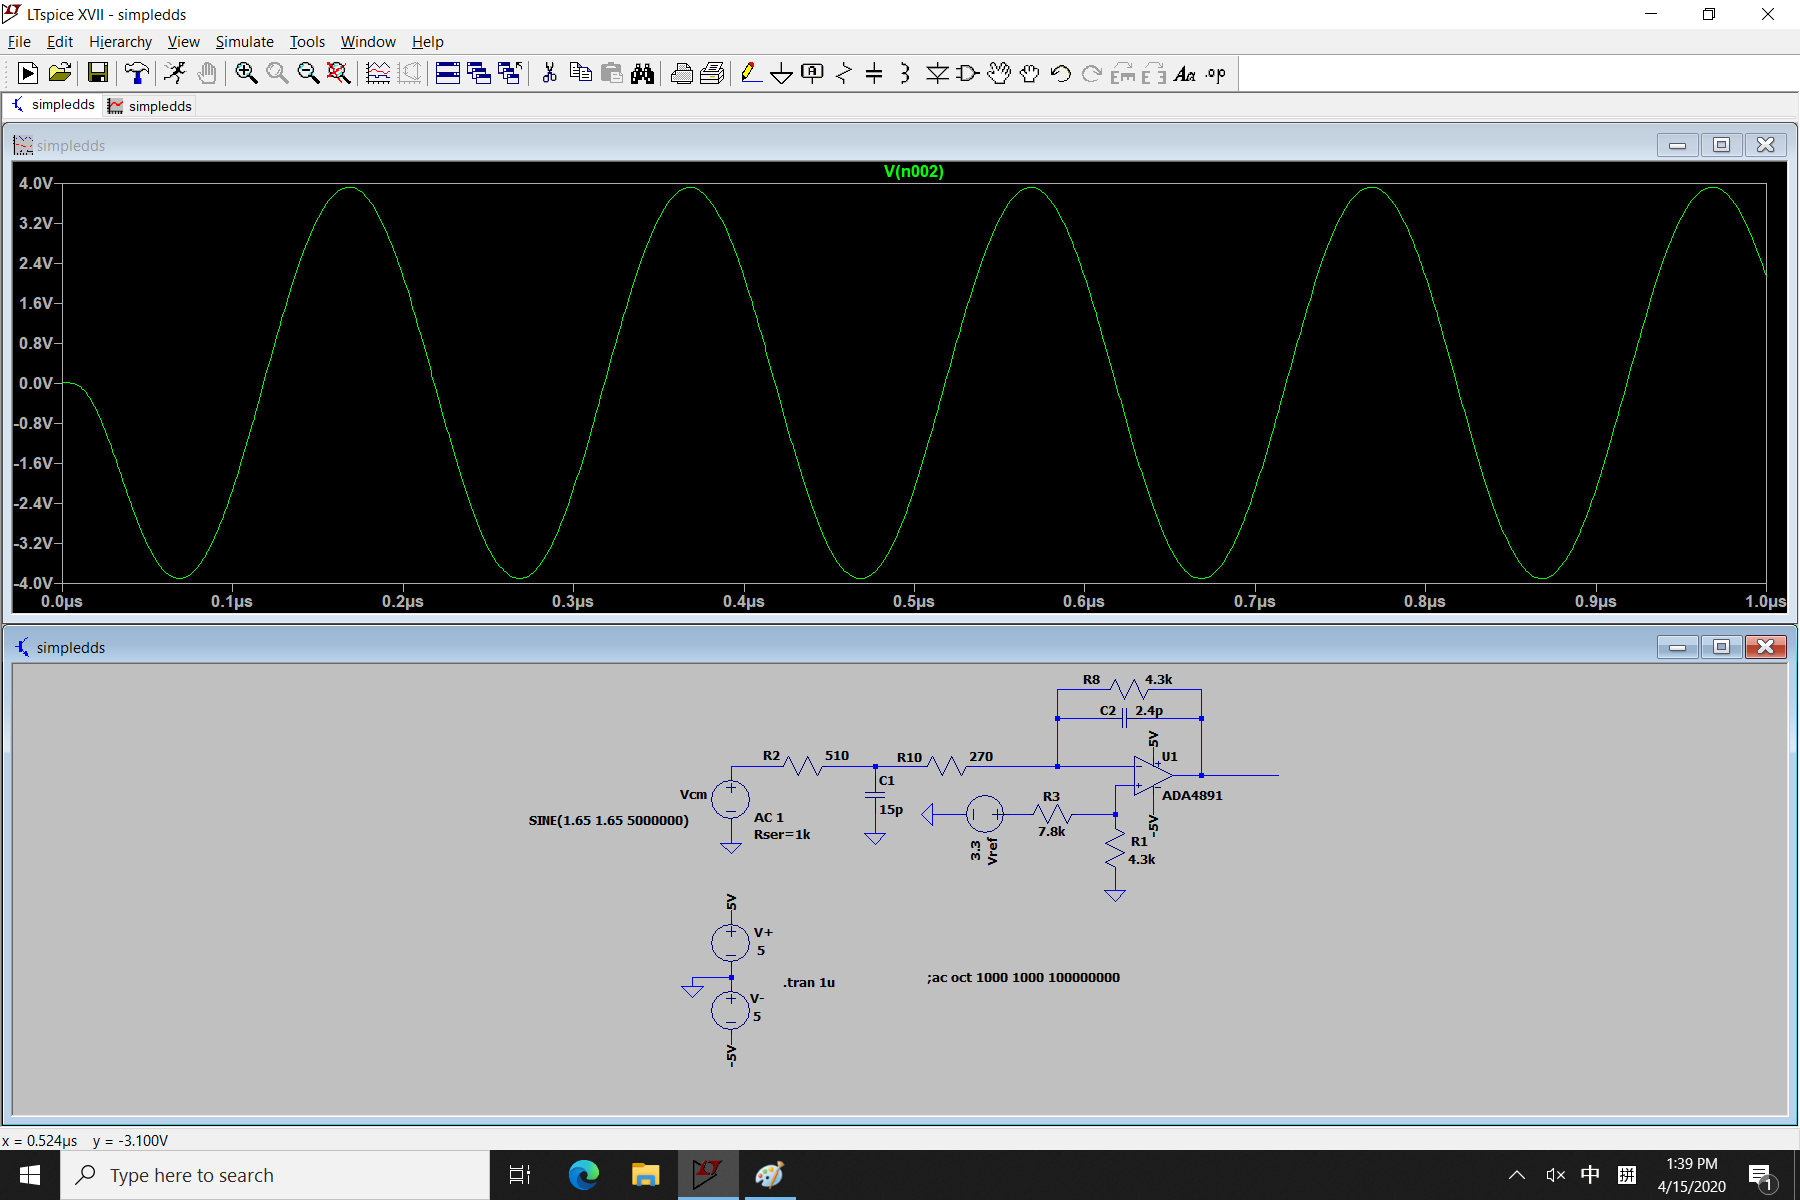
Task: Open the Windows Start menu
Action: [x=30, y=1175]
